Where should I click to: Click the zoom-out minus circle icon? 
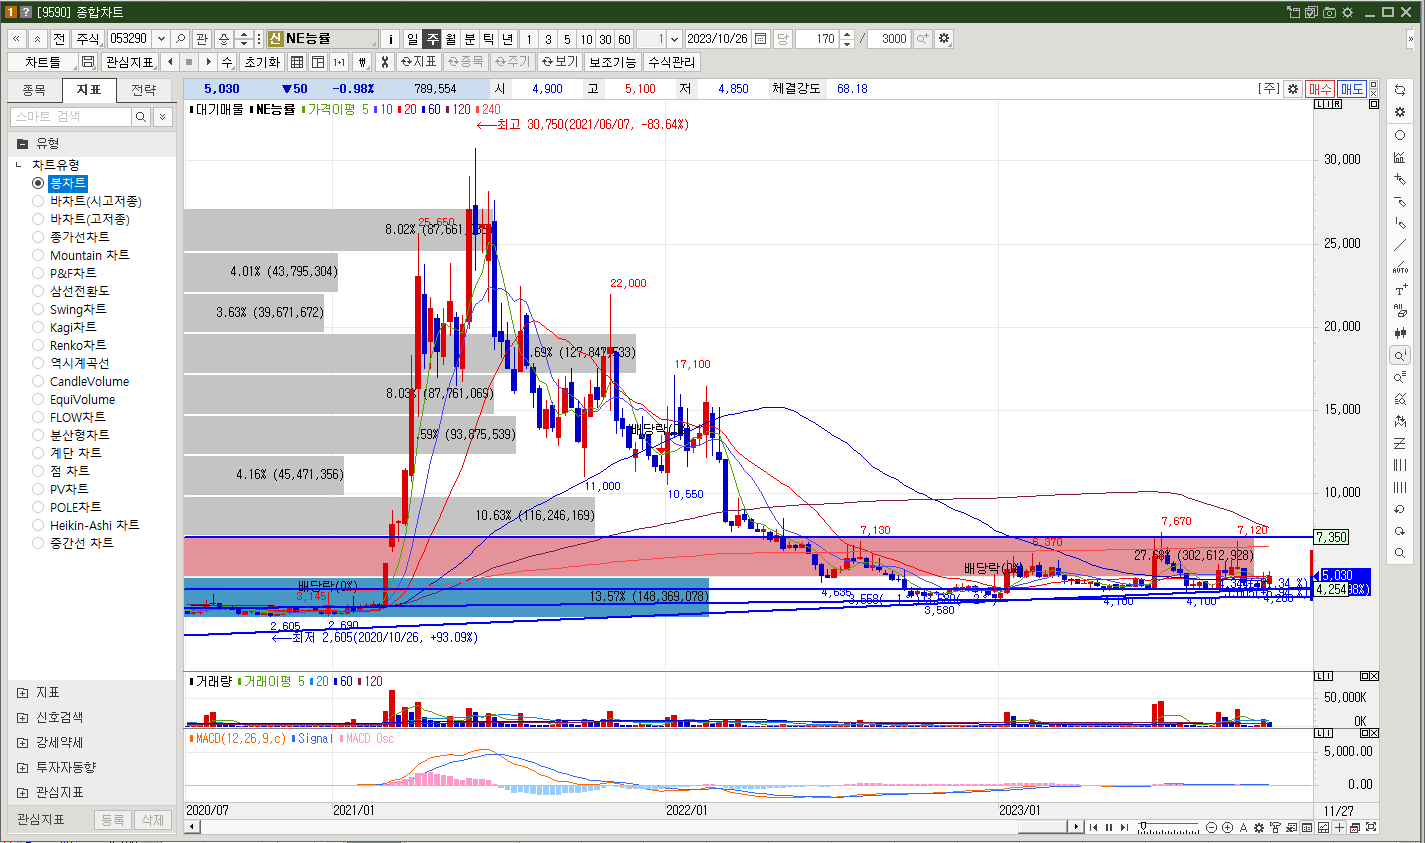click(x=1212, y=828)
